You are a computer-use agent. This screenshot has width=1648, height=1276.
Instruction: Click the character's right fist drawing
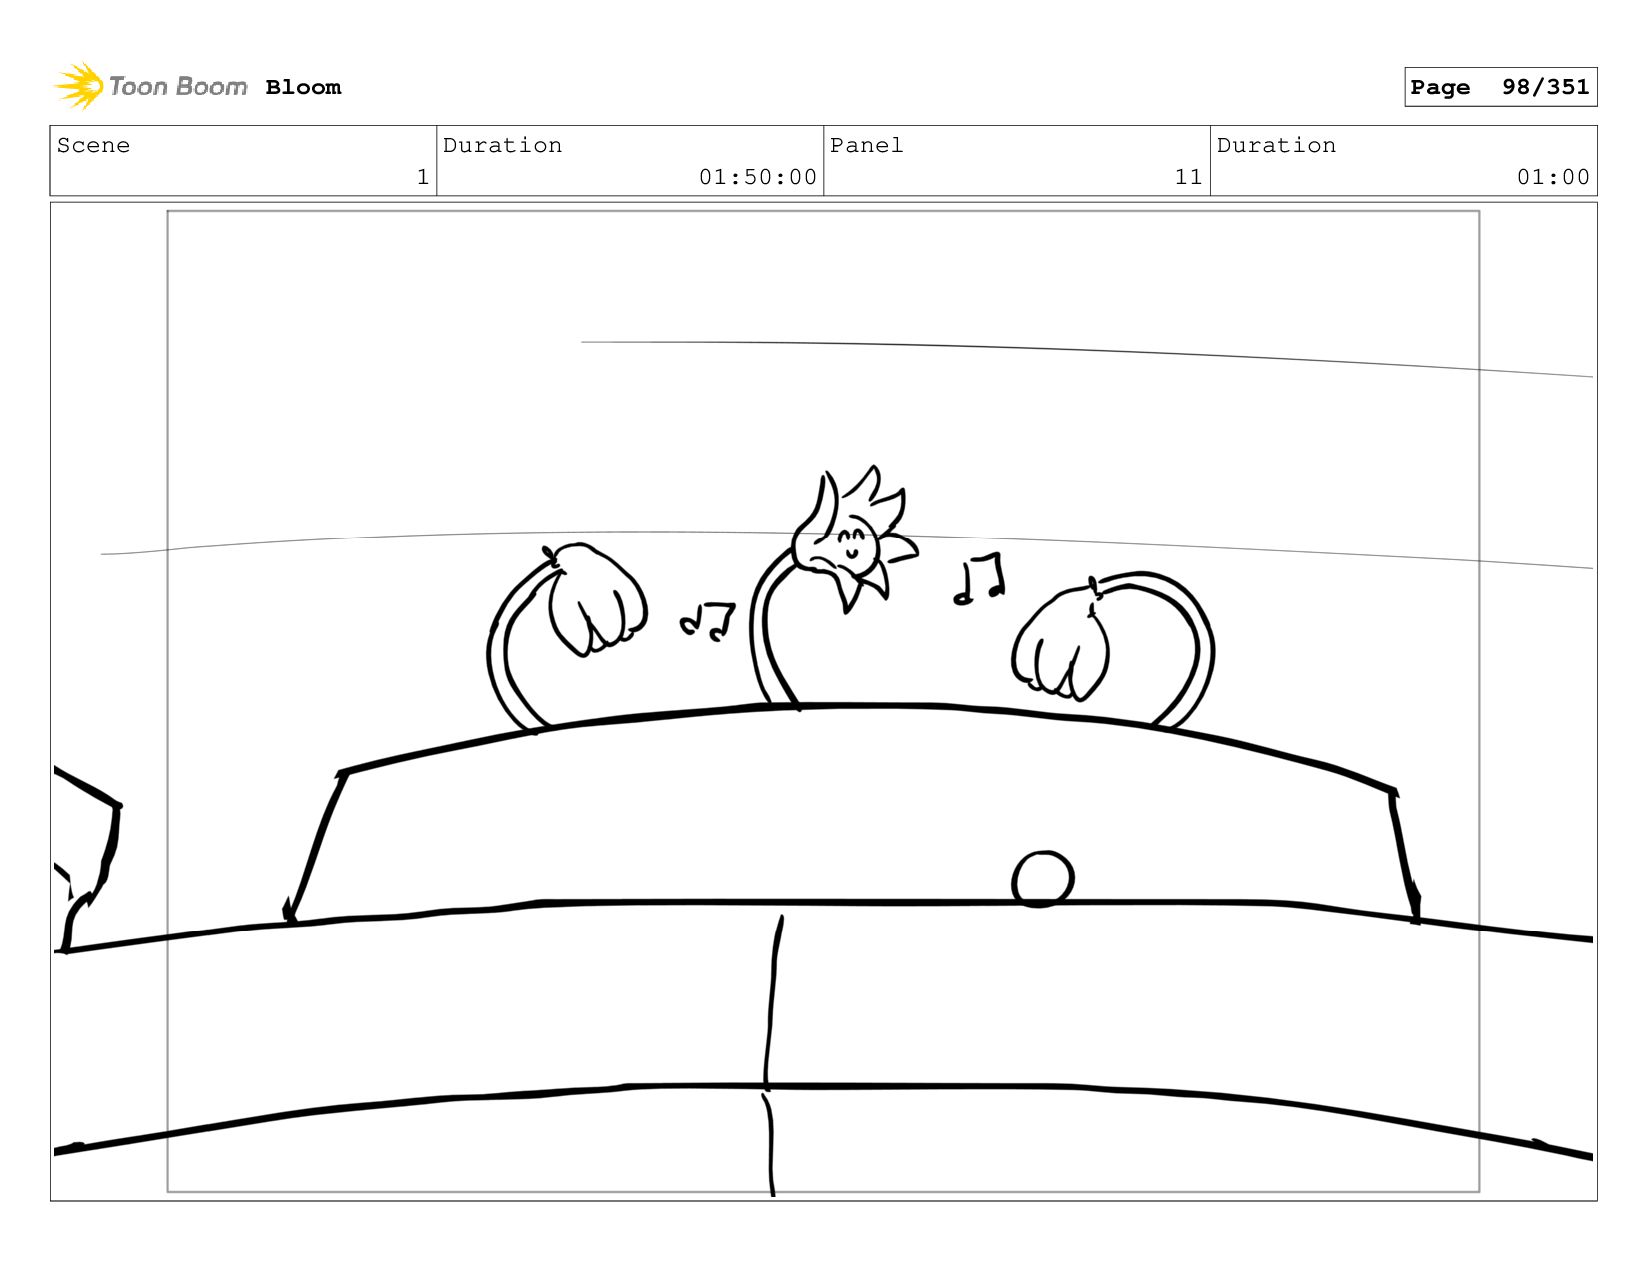click(1060, 643)
